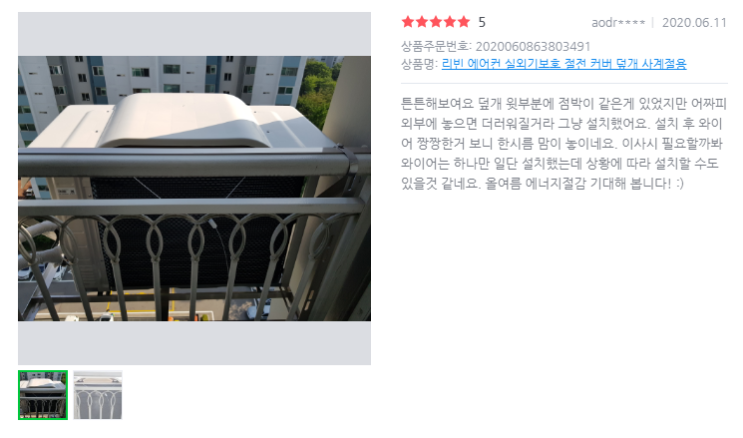743x438 pixels.
Task: Click the review text starting with 튼튼해보여요
Action: pyautogui.click(x=563, y=143)
